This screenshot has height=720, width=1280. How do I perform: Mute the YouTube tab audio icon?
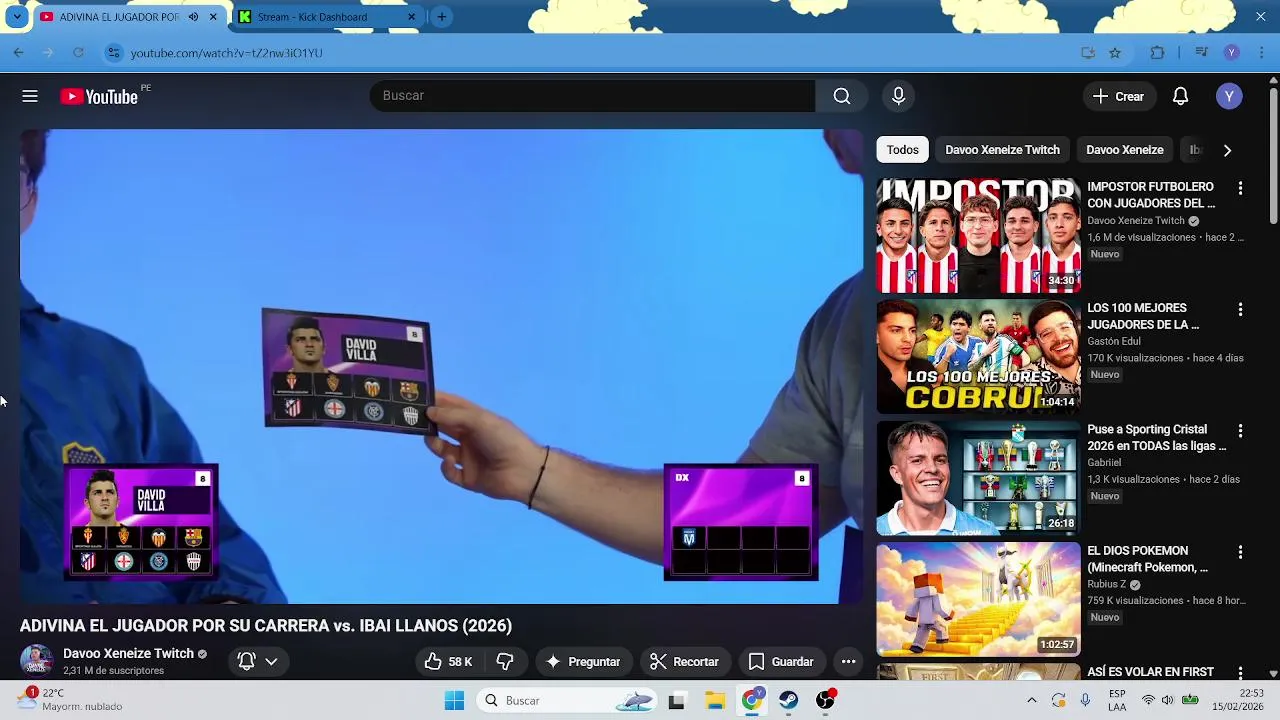pyautogui.click(x=193, y=17)
